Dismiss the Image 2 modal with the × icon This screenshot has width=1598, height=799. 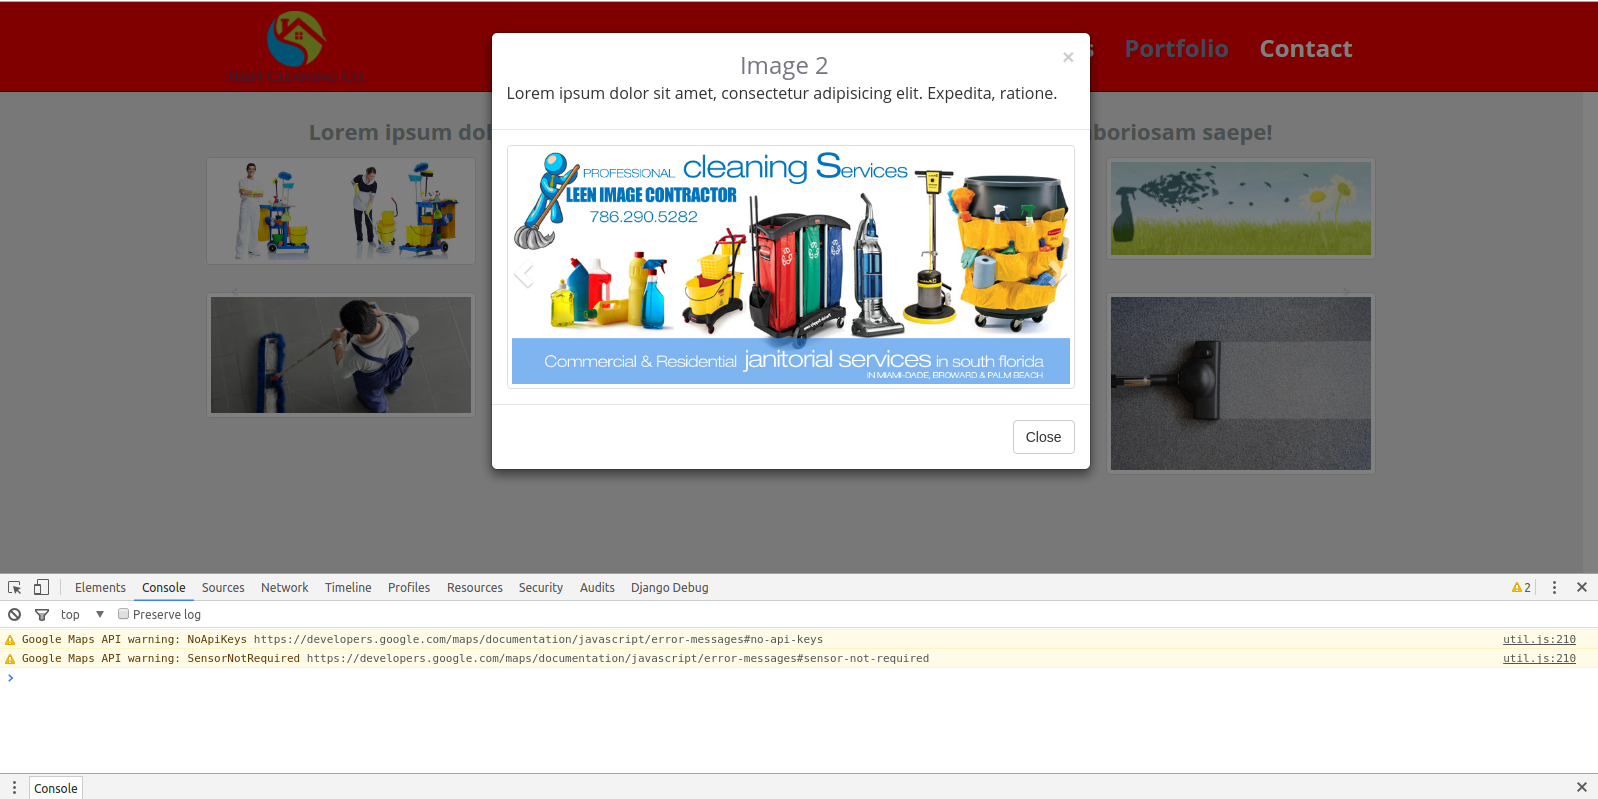click(1068, 57)
